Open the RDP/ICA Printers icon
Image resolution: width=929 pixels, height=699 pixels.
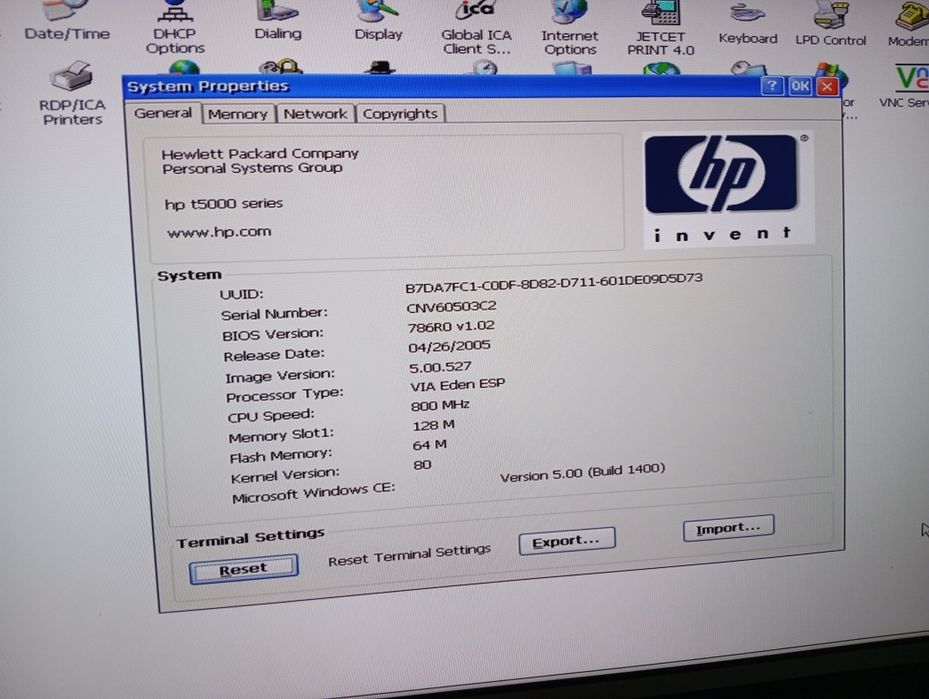[x=72, y=94]
